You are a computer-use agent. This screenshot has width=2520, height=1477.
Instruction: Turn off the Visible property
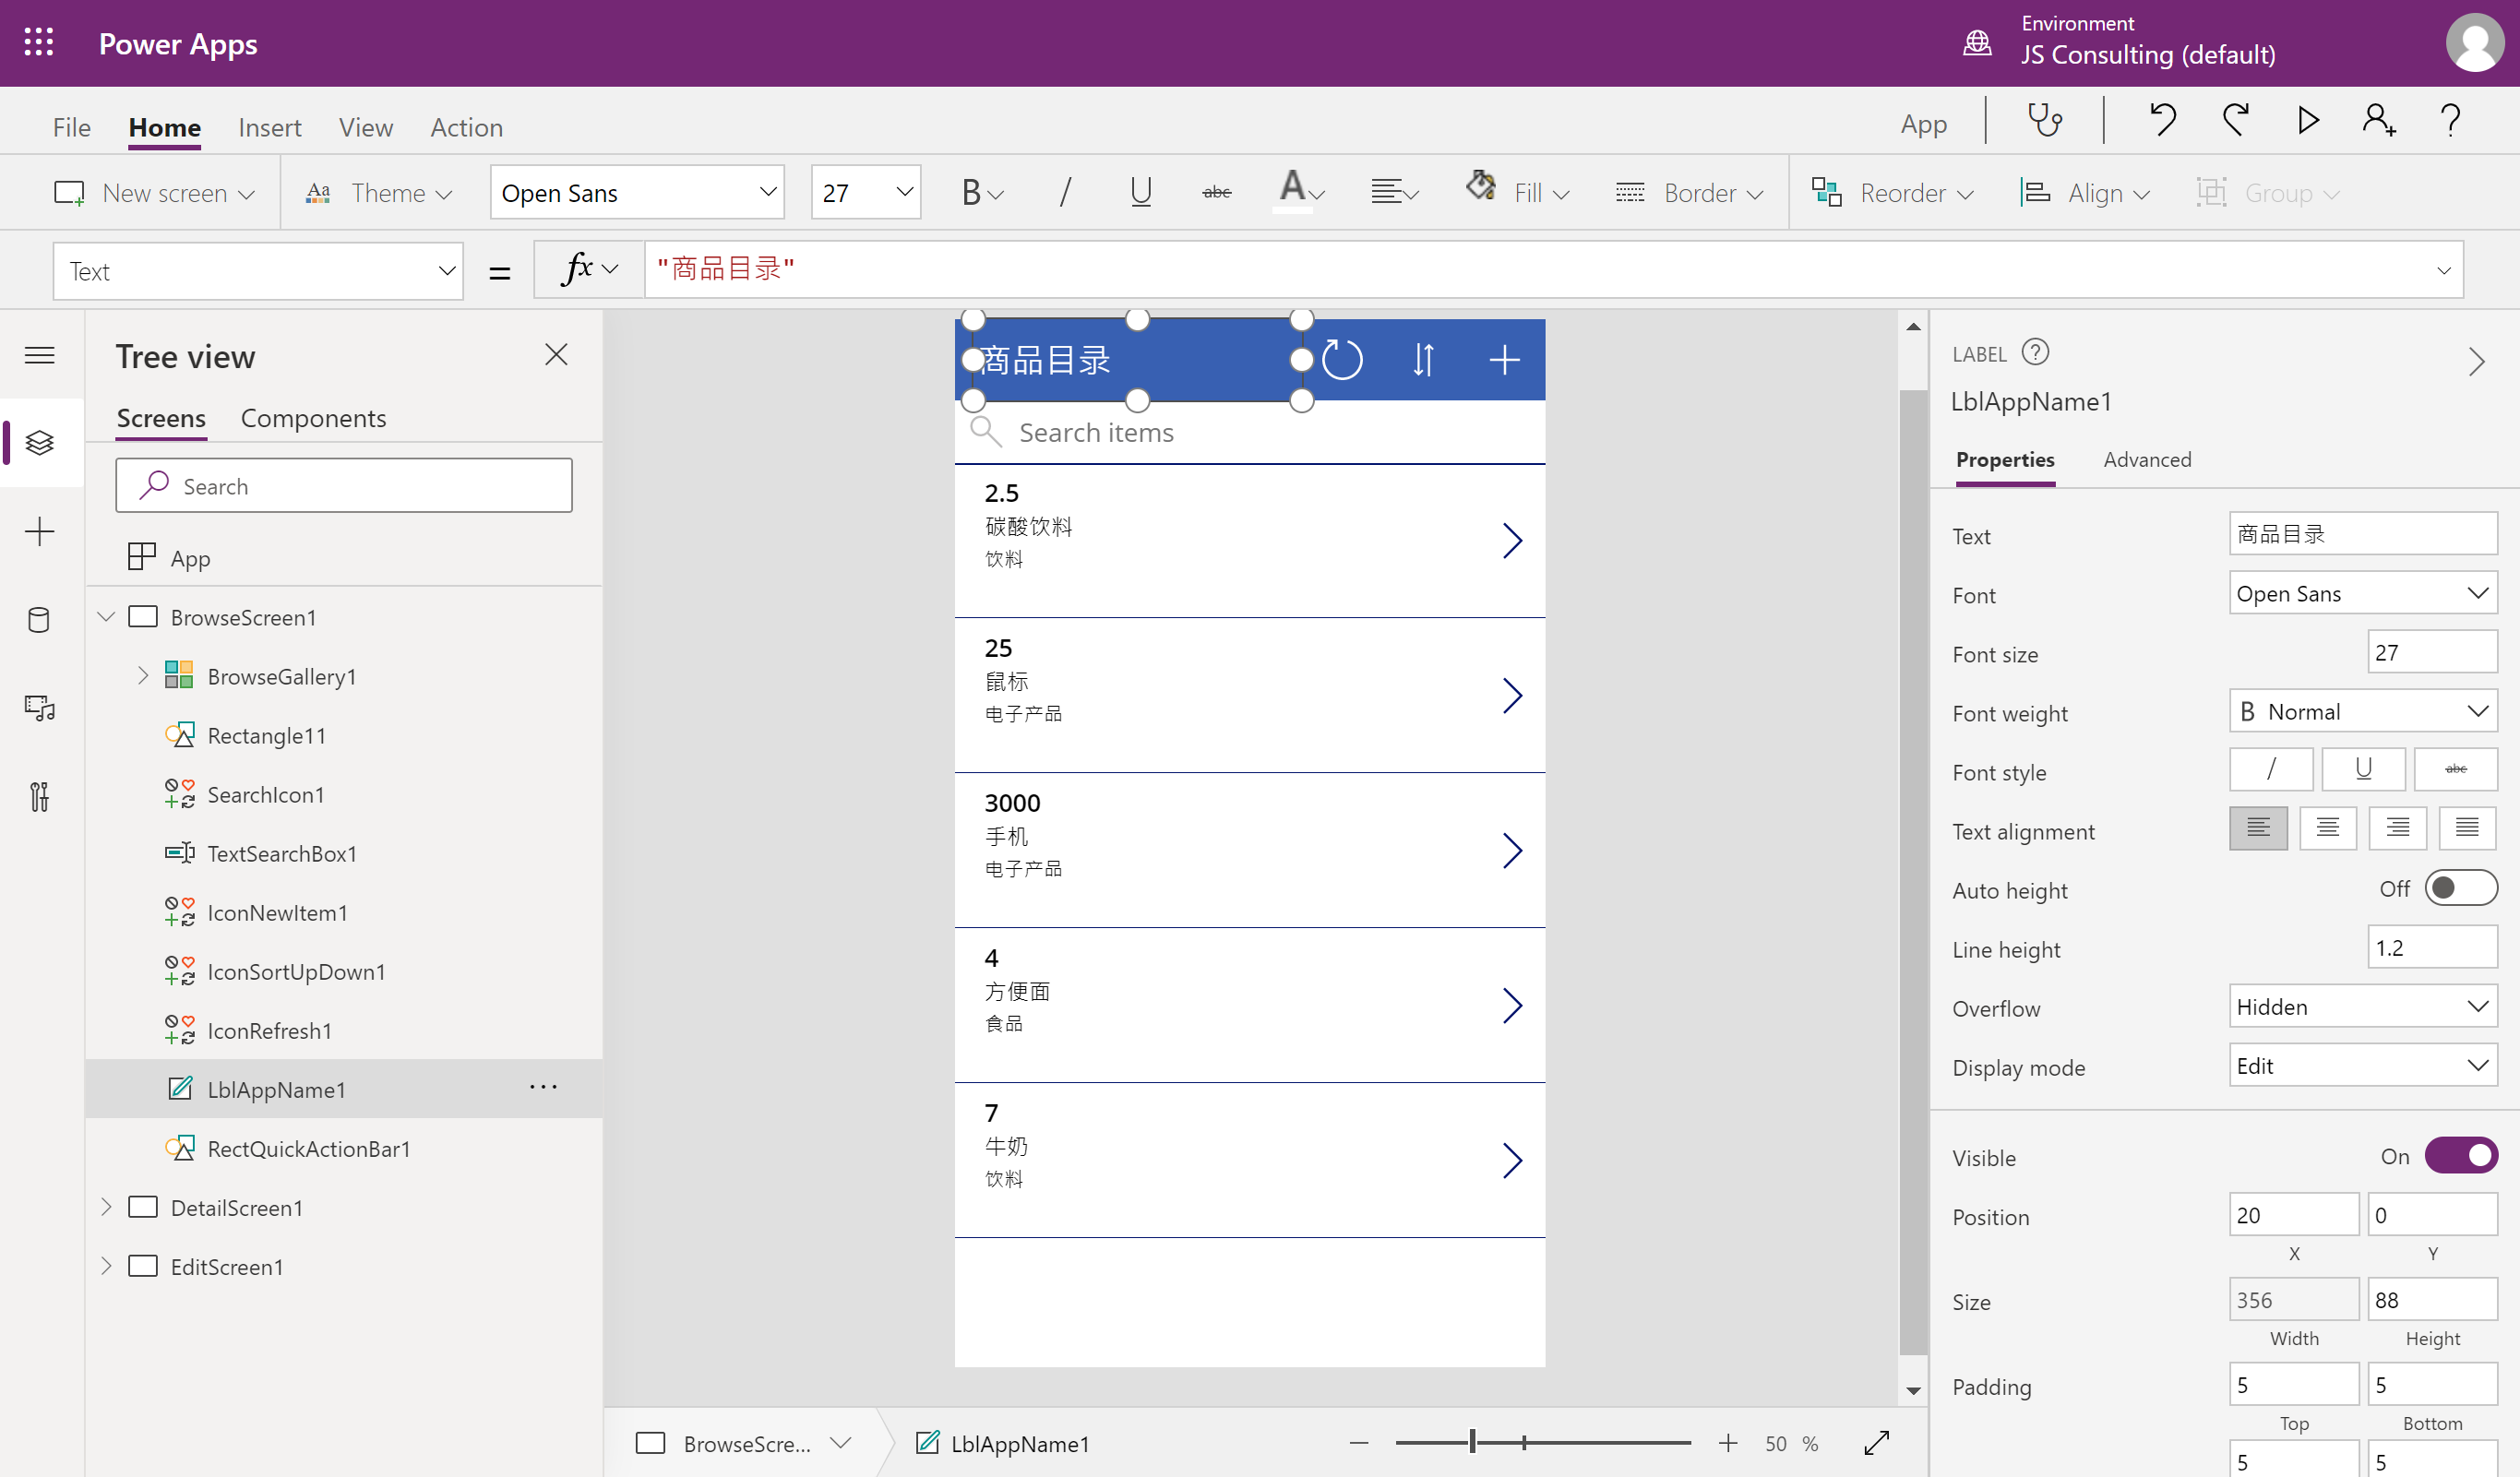point(2462,1156)
